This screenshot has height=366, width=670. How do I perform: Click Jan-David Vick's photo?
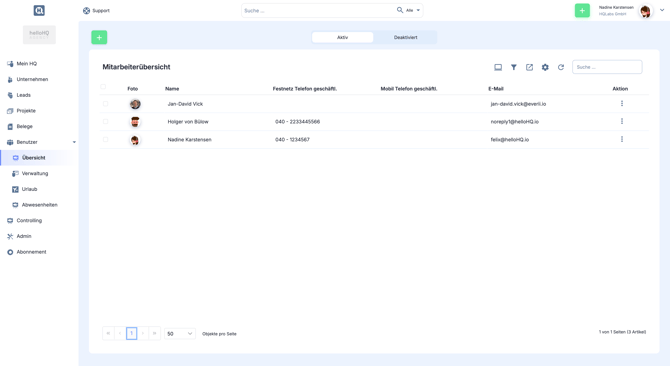pos(135,104)
